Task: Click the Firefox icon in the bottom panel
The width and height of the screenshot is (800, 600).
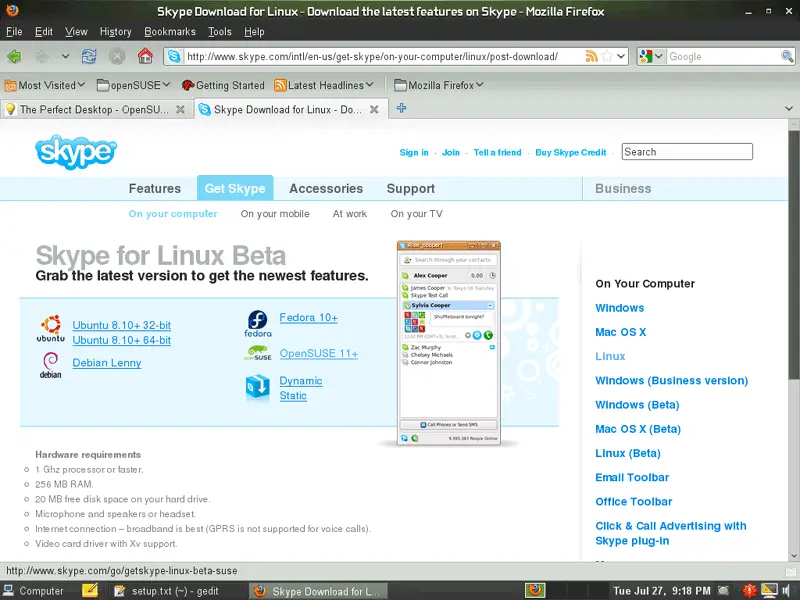Action: (x=535, y=590)
